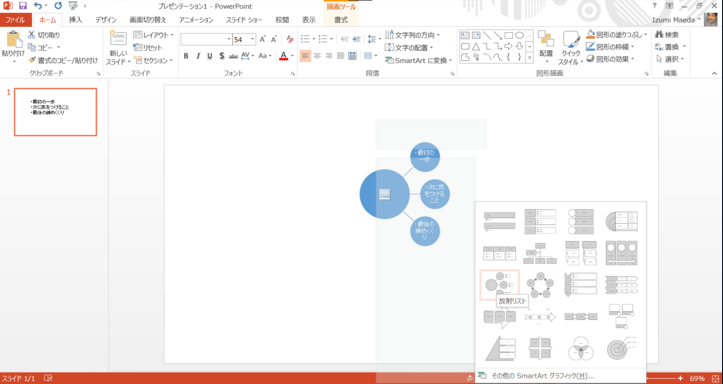Toggle Underline formatting
This screenshot has width=723, height=384.
[209, 56]
